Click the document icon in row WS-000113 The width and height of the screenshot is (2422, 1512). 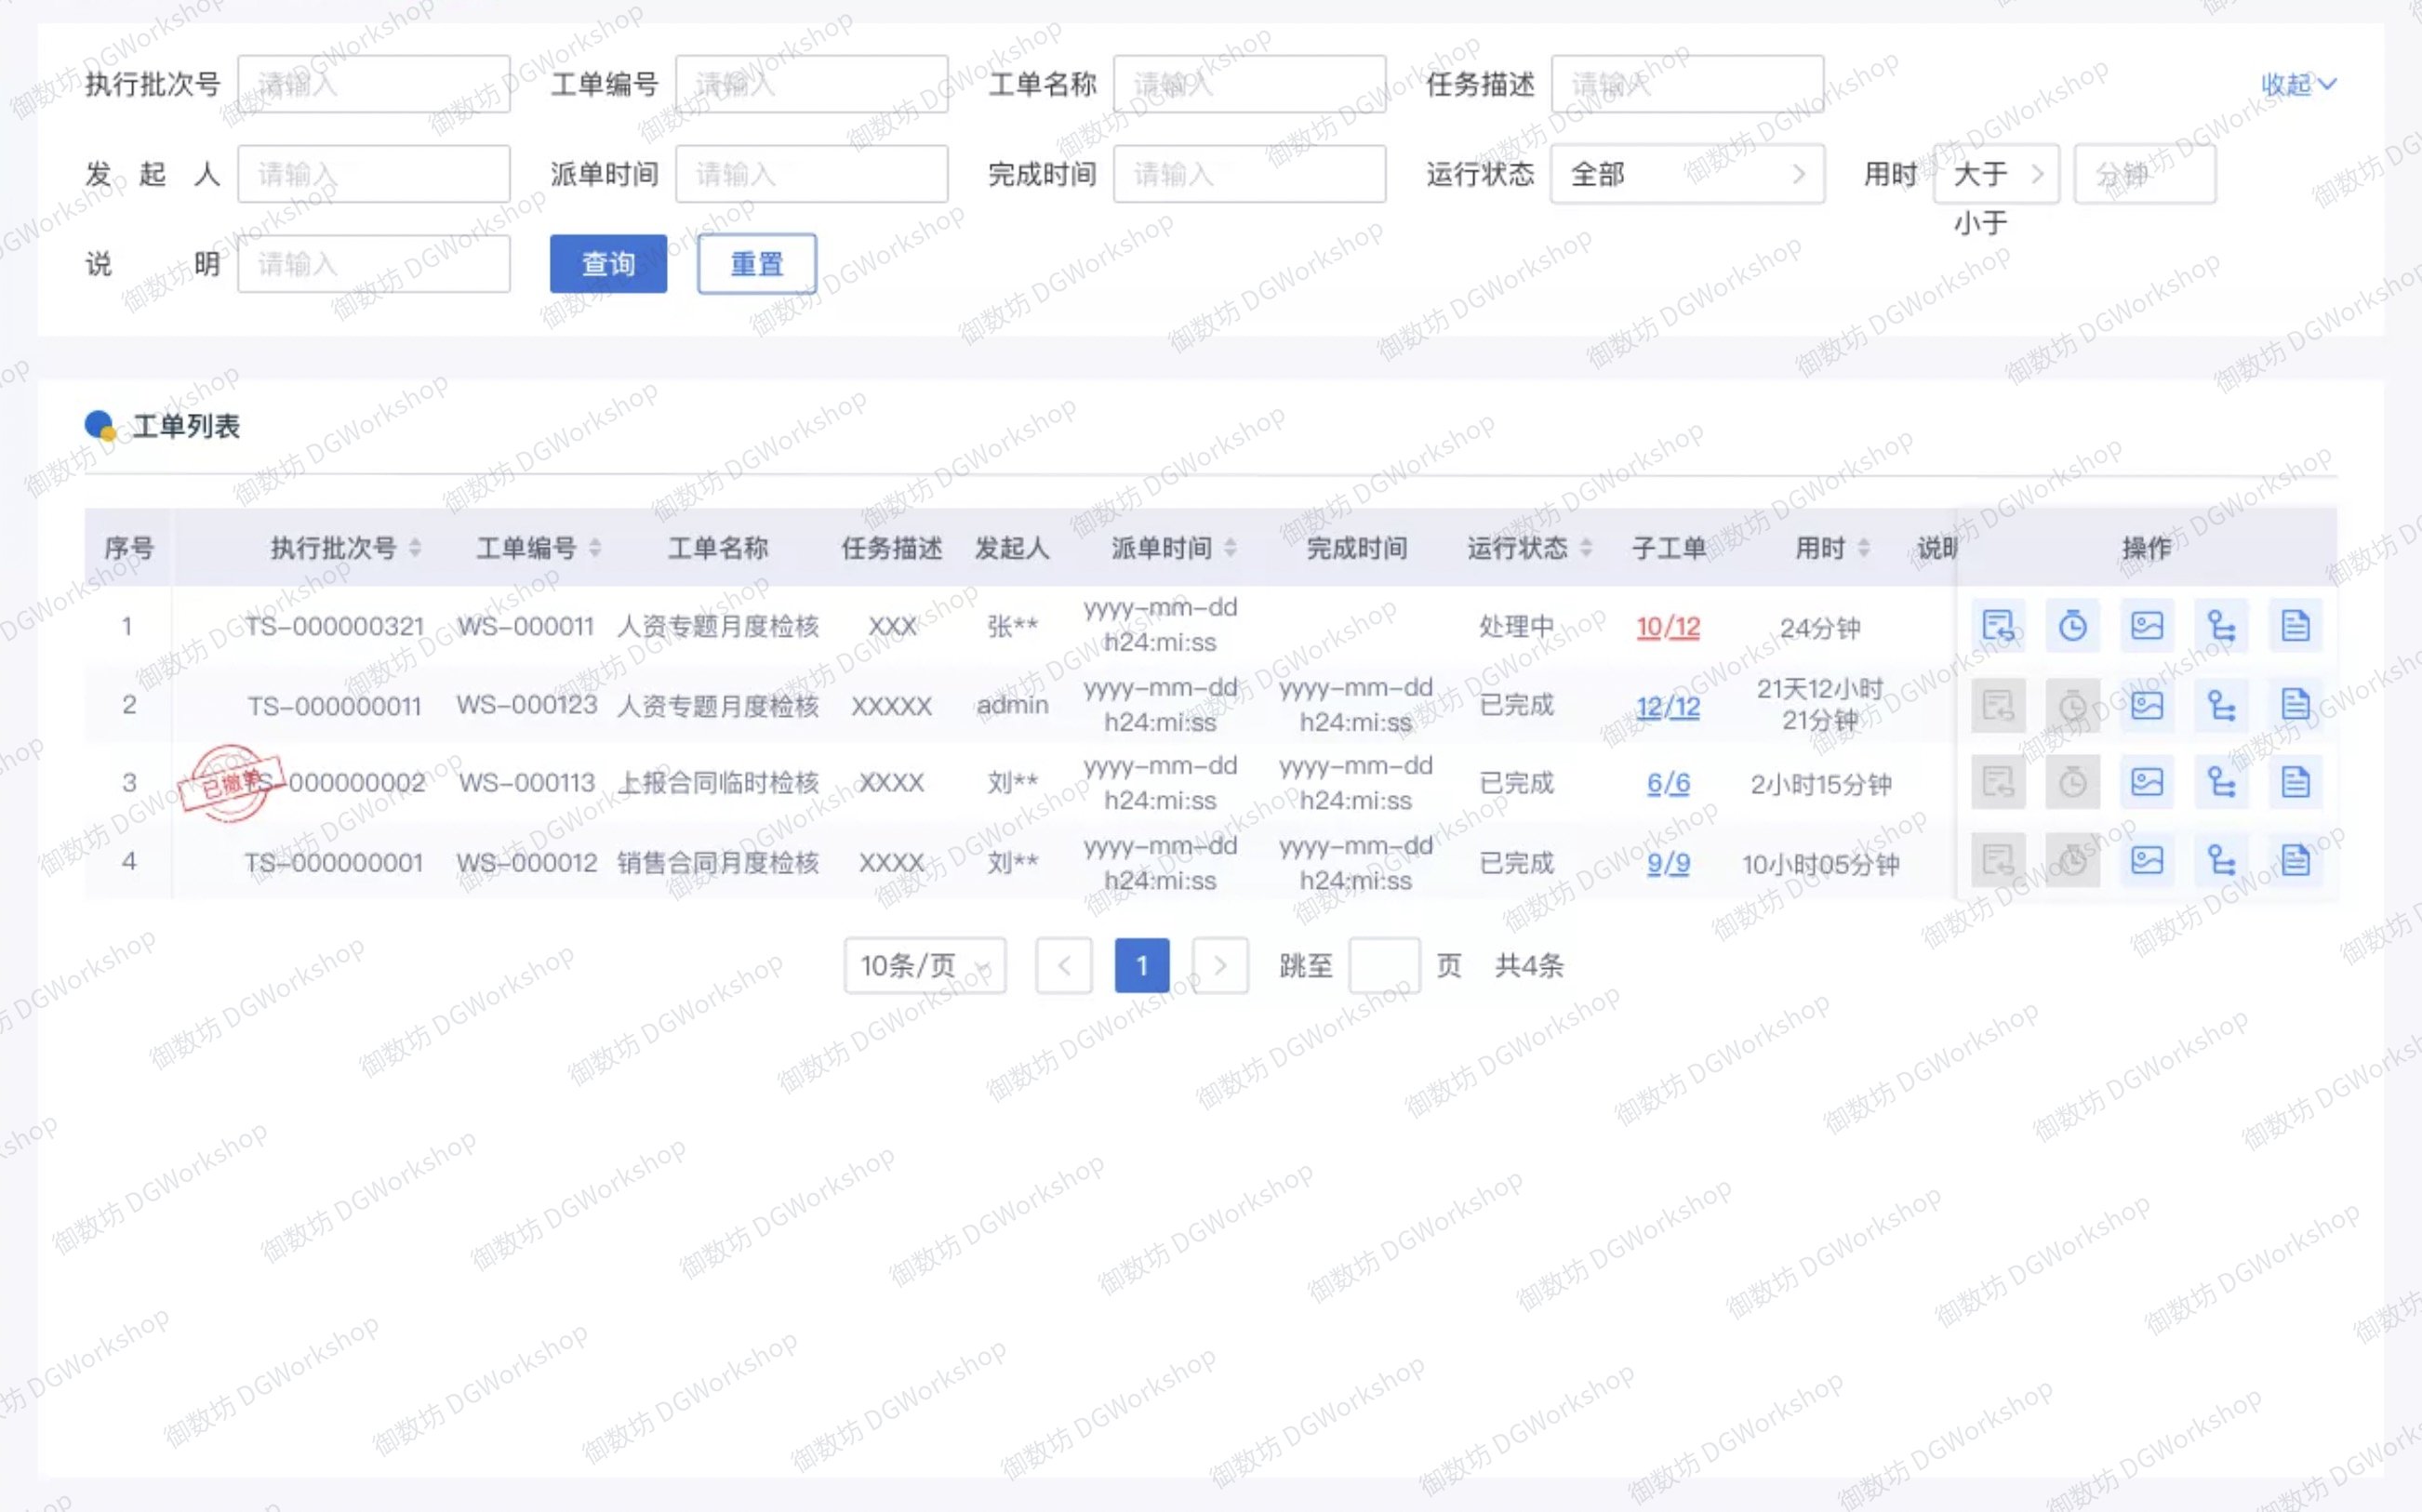click(x=2295, y=782)
